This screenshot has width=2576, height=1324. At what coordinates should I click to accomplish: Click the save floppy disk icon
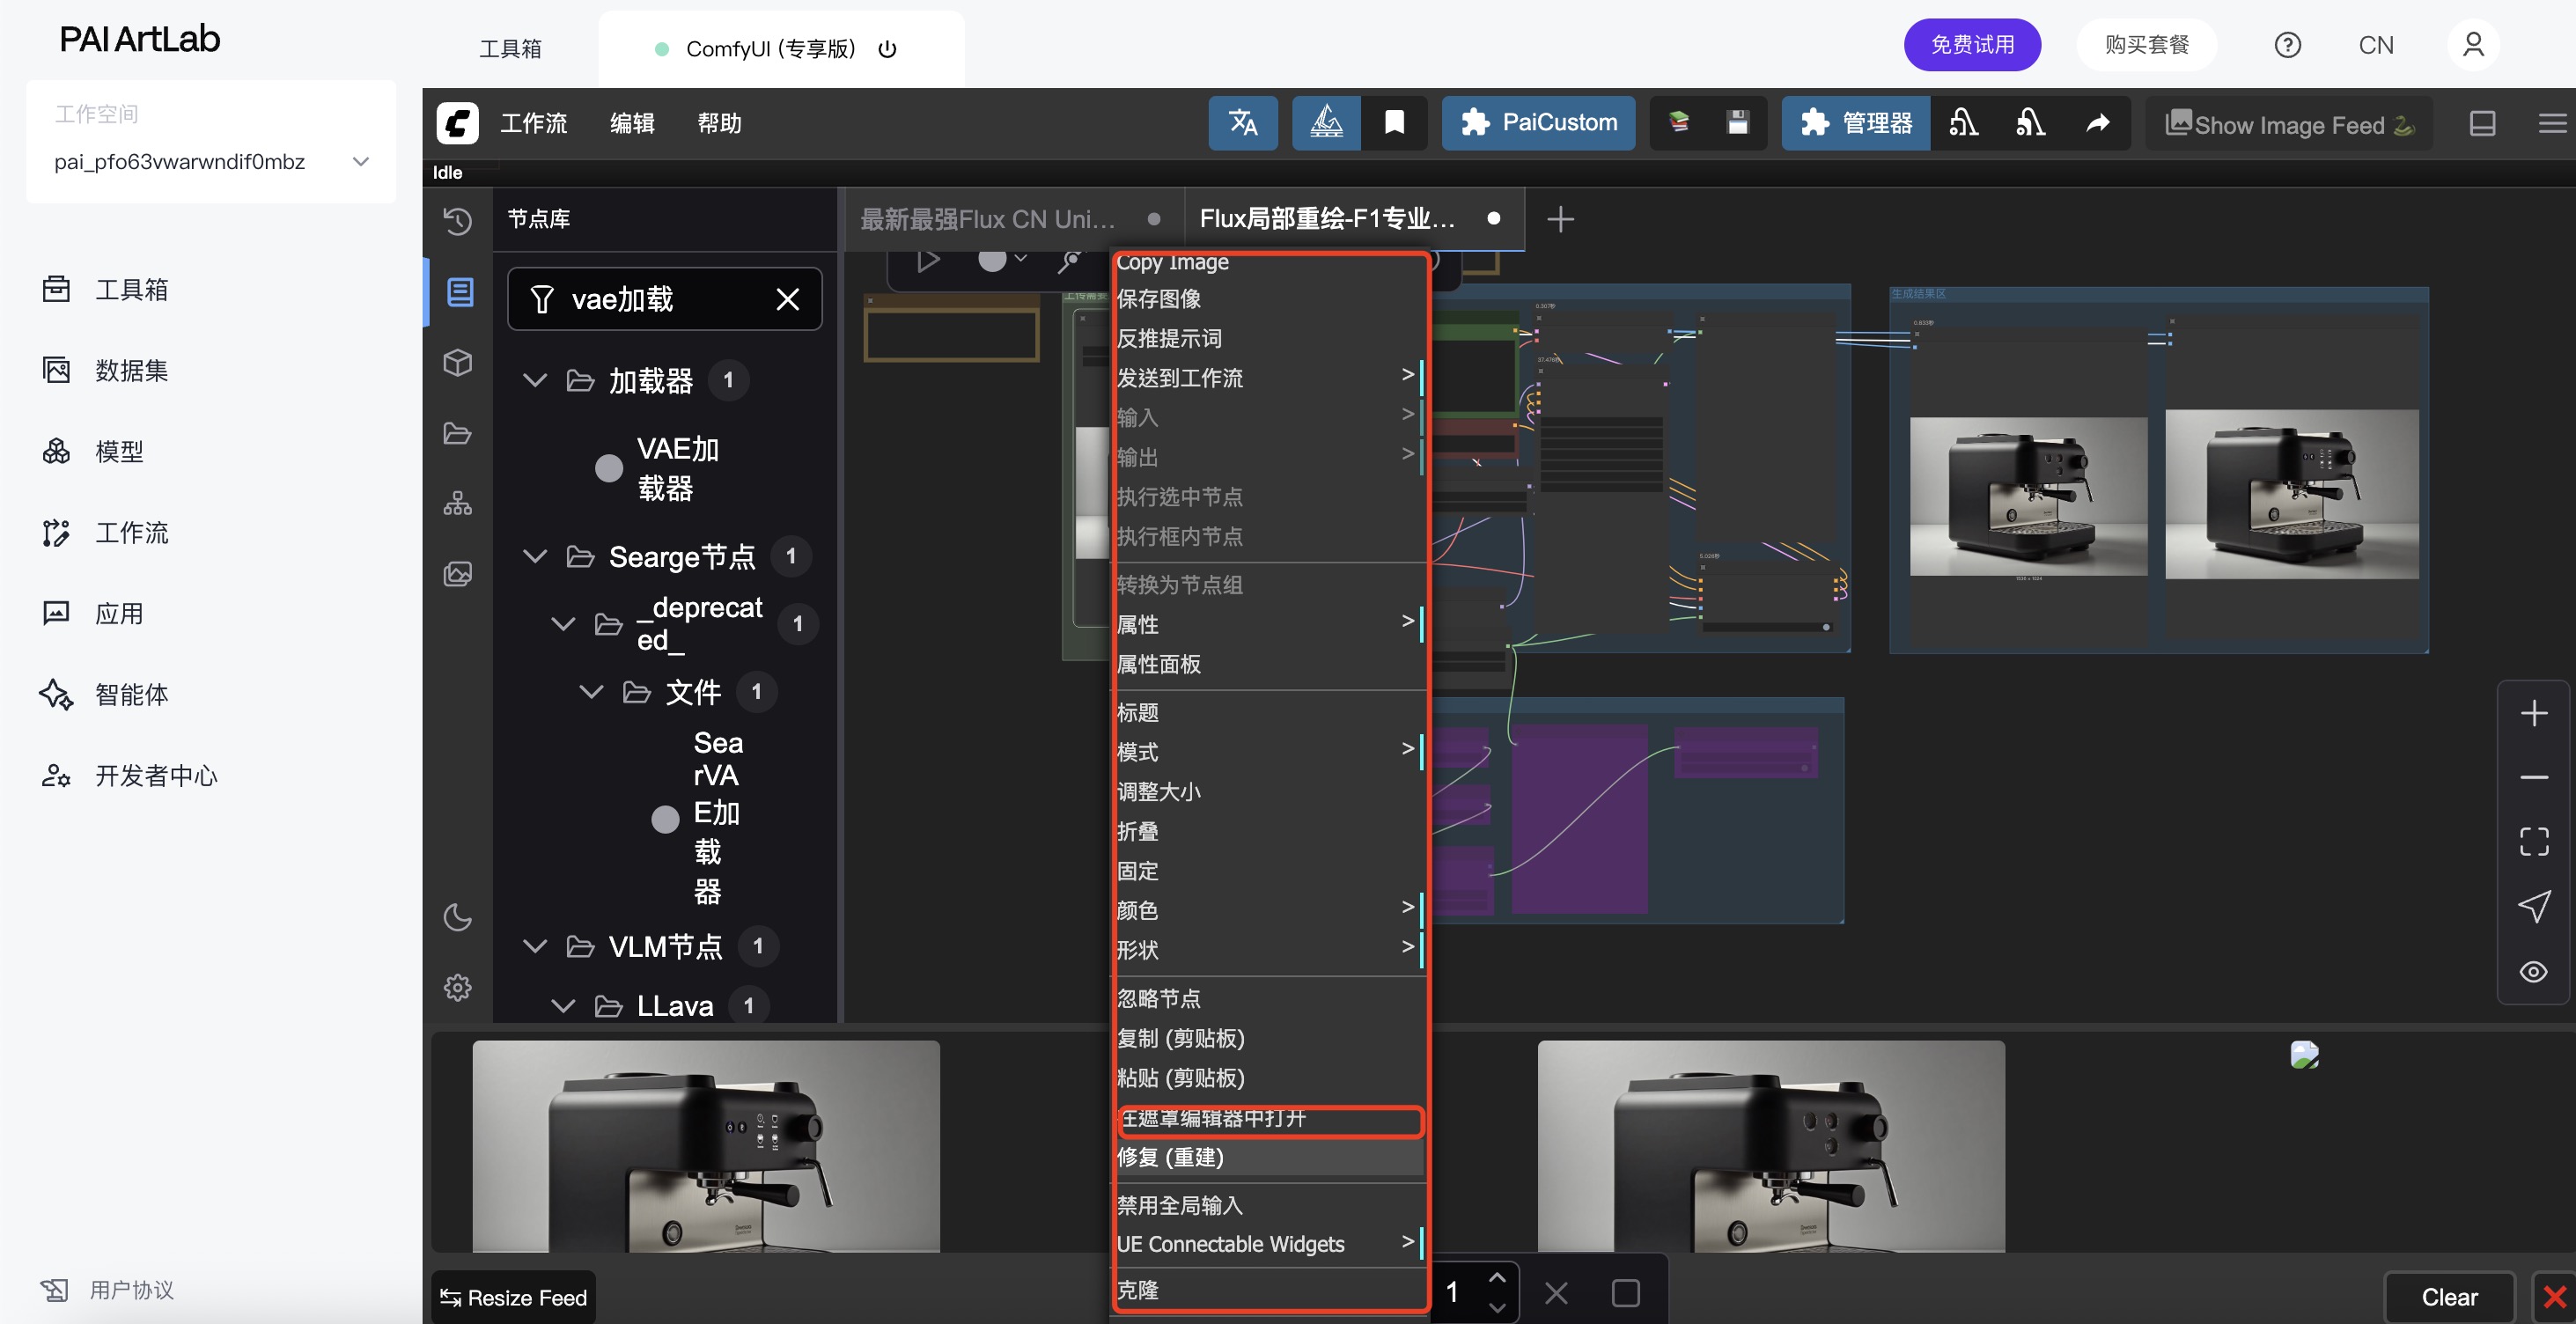point(1738,123)
